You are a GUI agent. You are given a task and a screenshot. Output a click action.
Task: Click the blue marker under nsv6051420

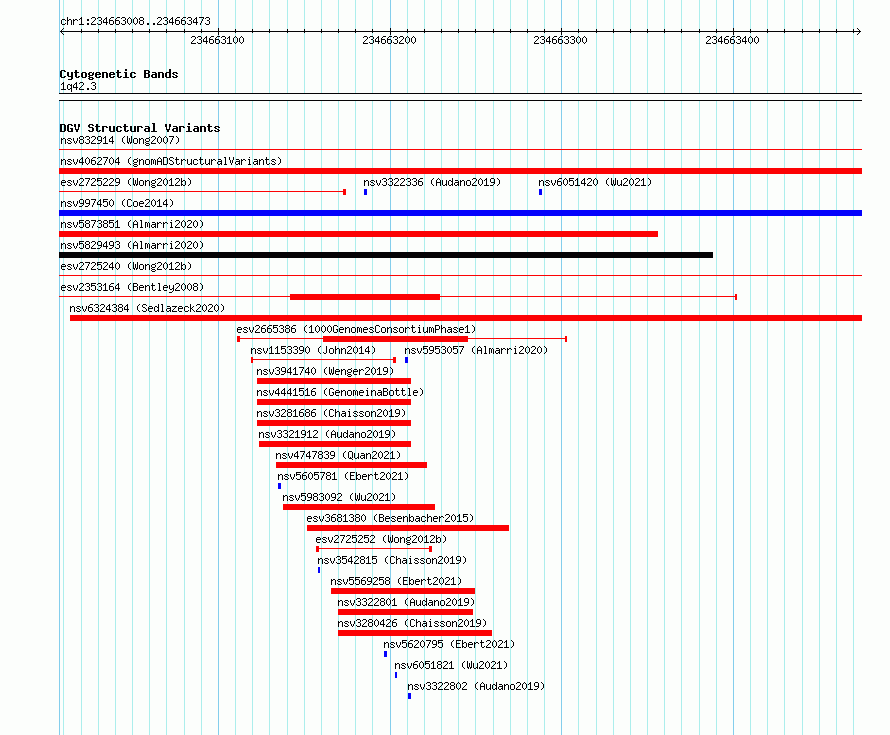(540, 192)
